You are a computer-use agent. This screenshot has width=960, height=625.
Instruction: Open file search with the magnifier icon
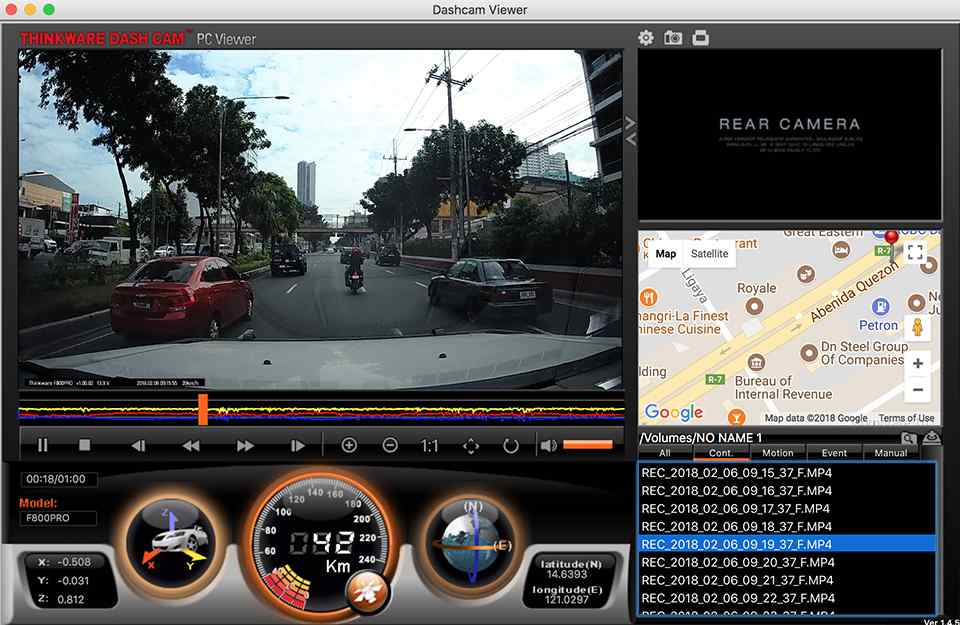pyautogui.click(x=908, y=437)
